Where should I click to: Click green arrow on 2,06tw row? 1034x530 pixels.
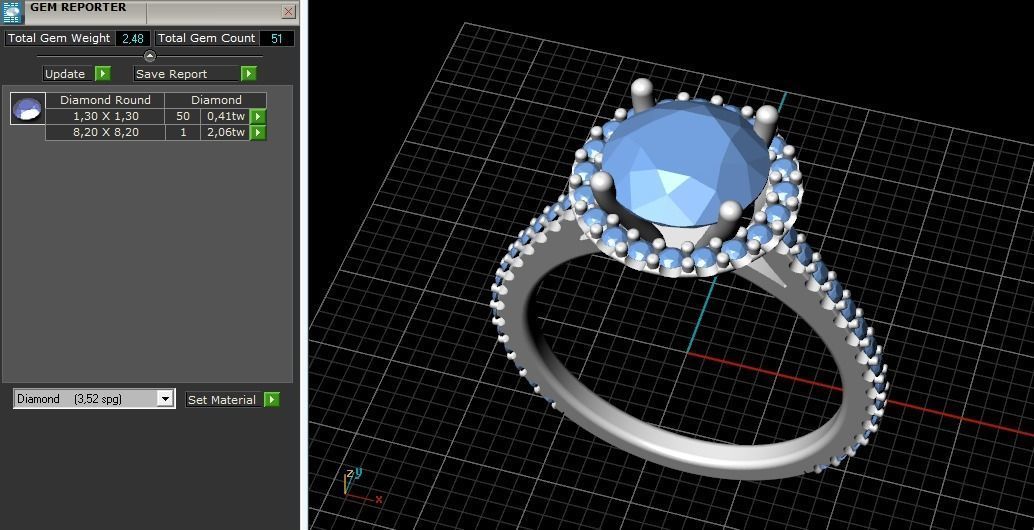[258, 132]
